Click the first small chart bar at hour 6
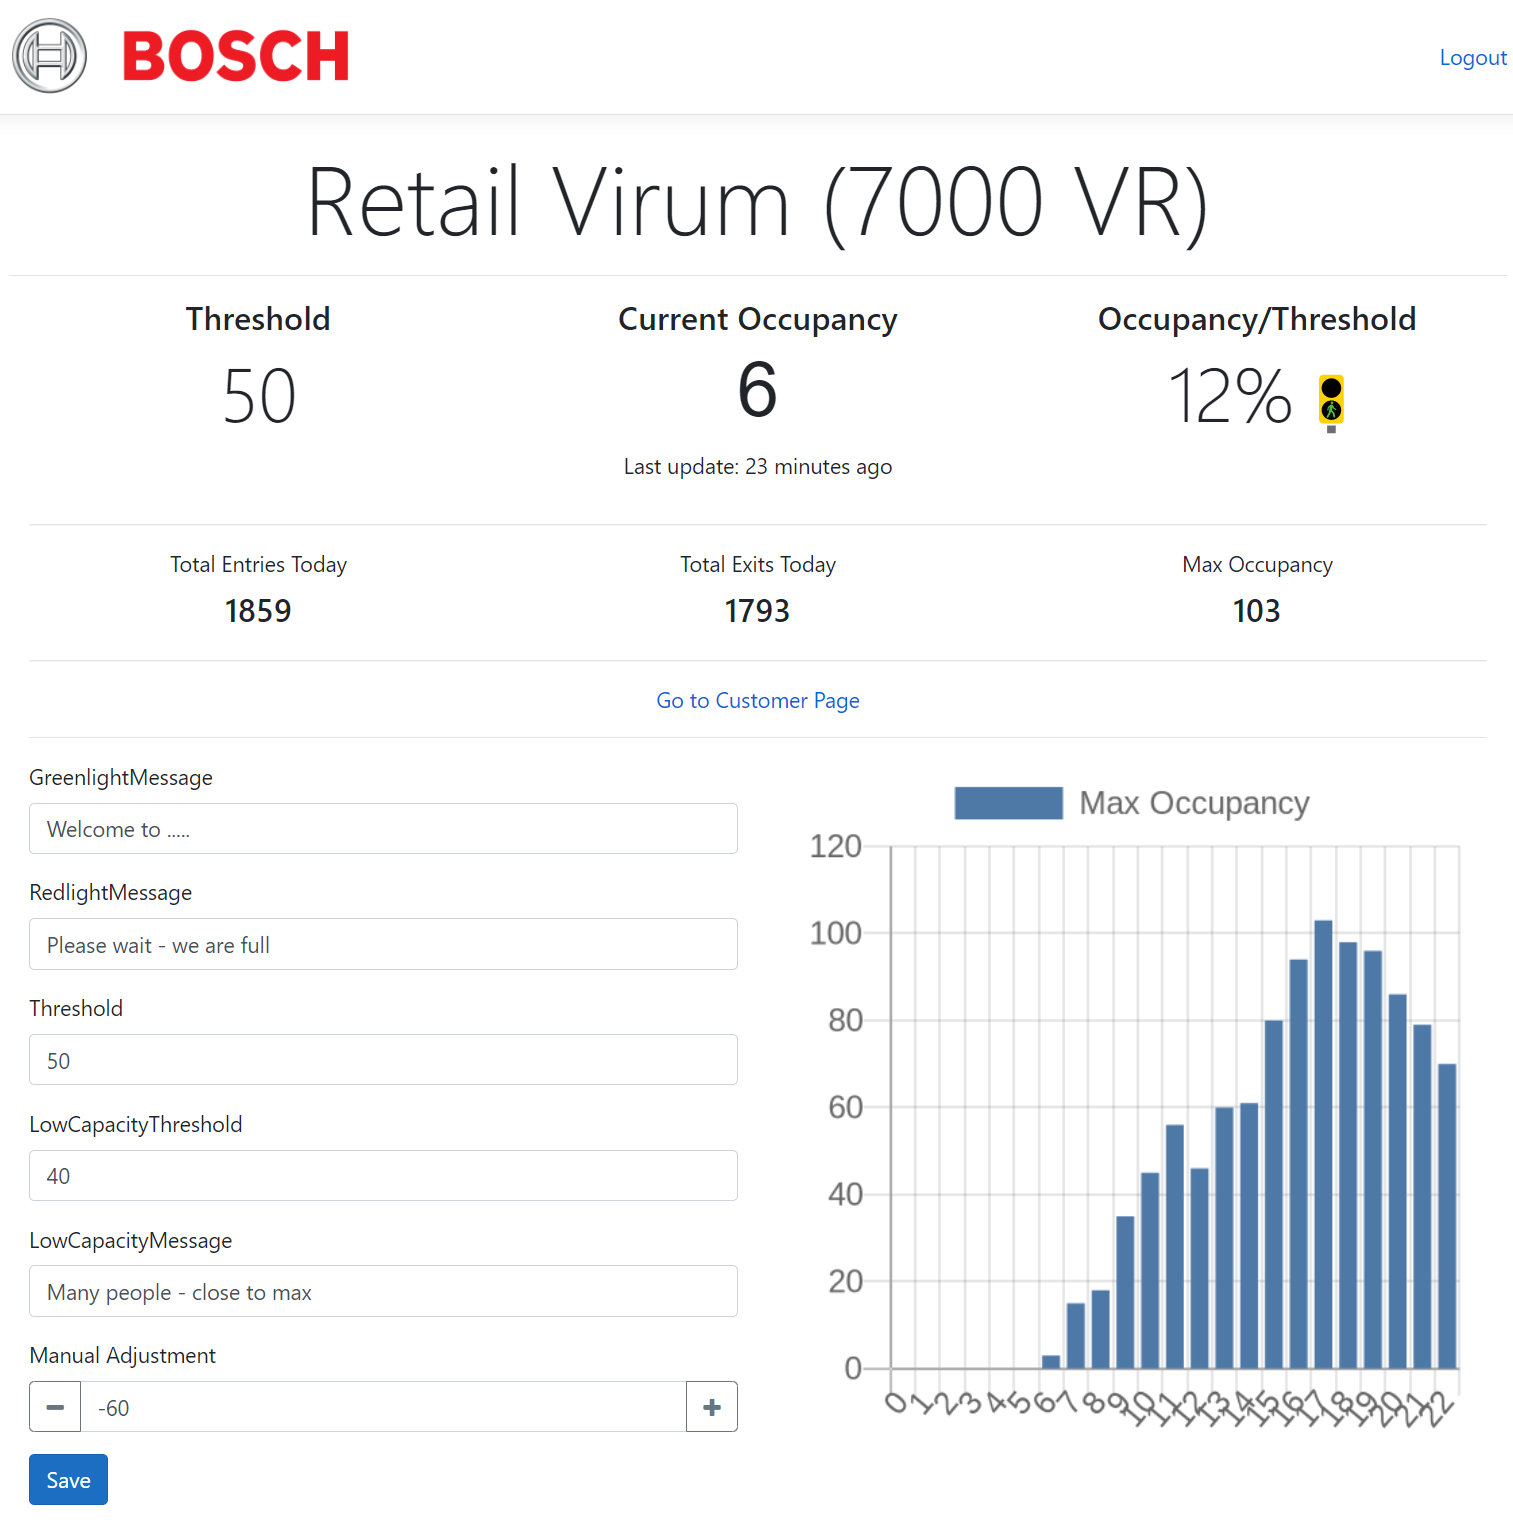This screenshot has width=1513, height=1527. click(x=1051, y=1362)
